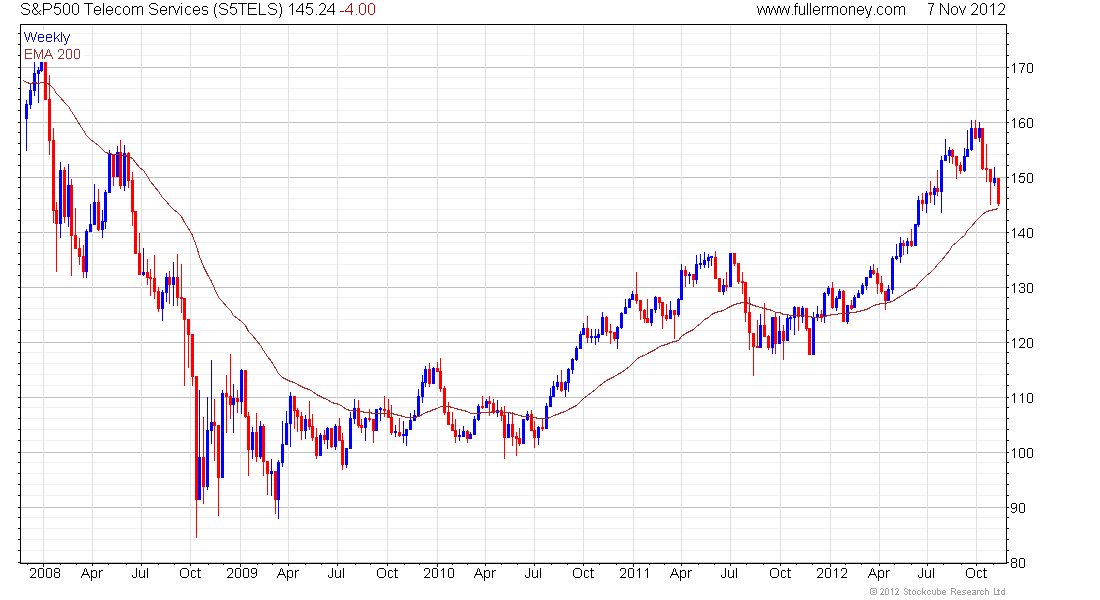The width and height of the screenshot is (1100, 600).
Task: Click the 2008 year label on time axis
Action: 45,573
